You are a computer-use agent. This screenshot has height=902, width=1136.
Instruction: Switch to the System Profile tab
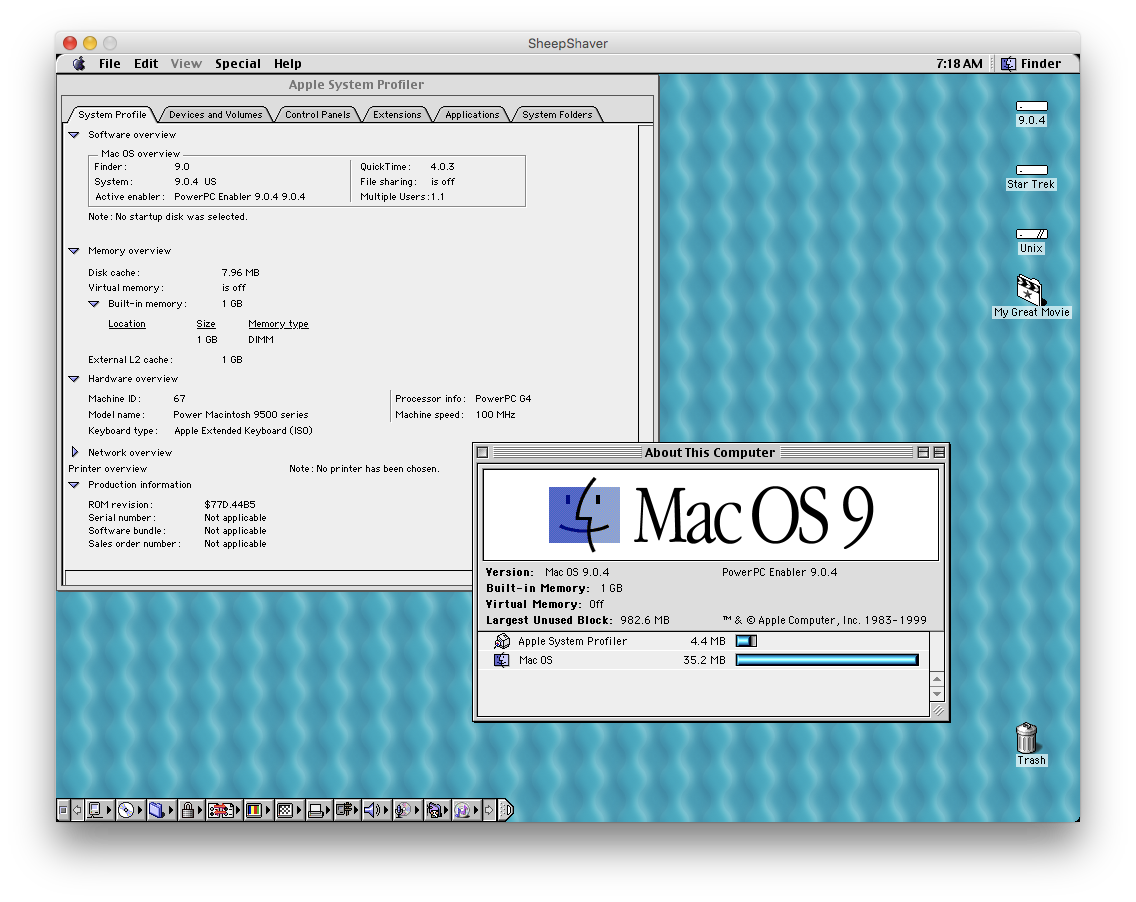pos(112,114)
